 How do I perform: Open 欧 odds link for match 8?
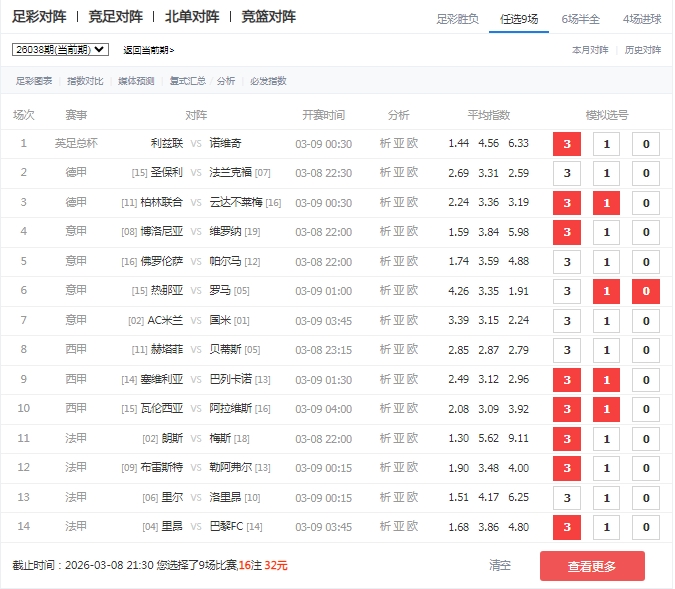click(413, 350)
